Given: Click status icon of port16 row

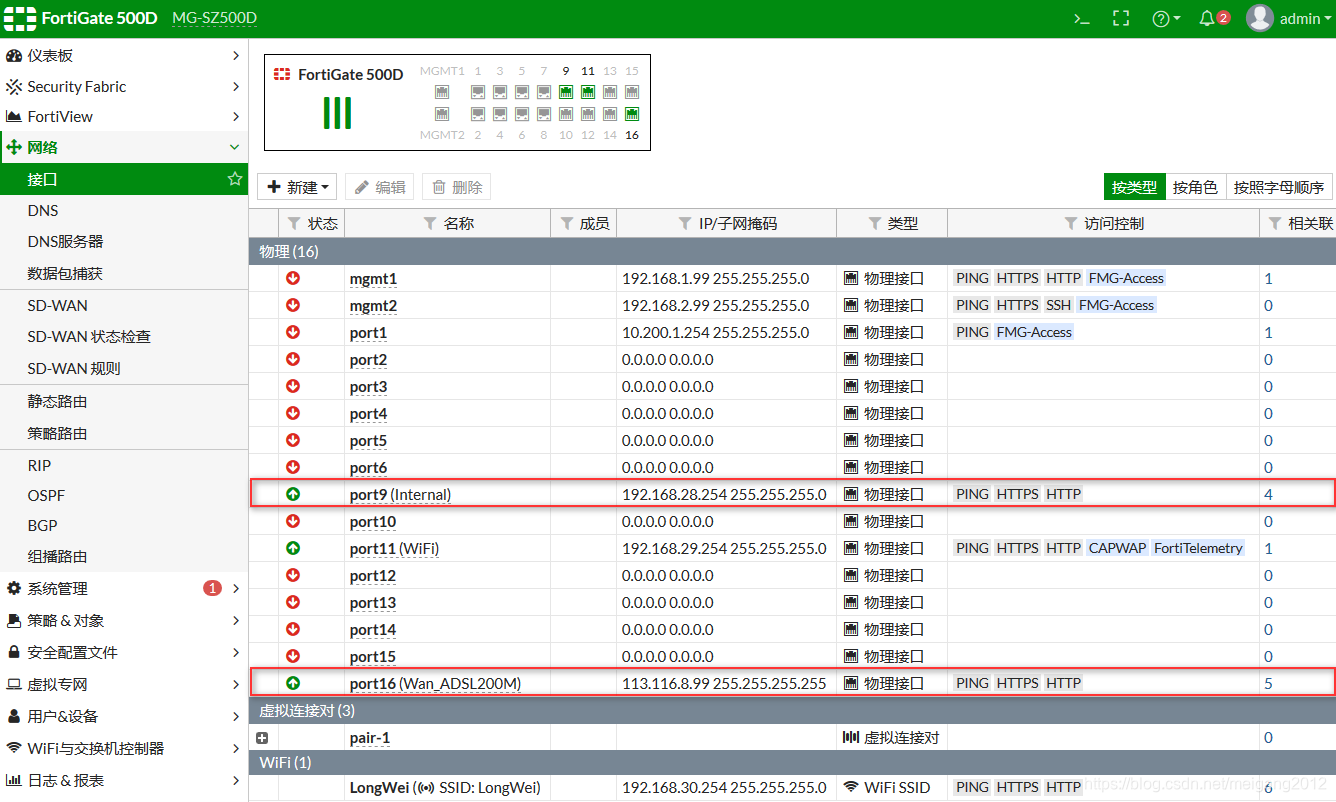Looking at the screenshot, I should [x=293, y=683].
